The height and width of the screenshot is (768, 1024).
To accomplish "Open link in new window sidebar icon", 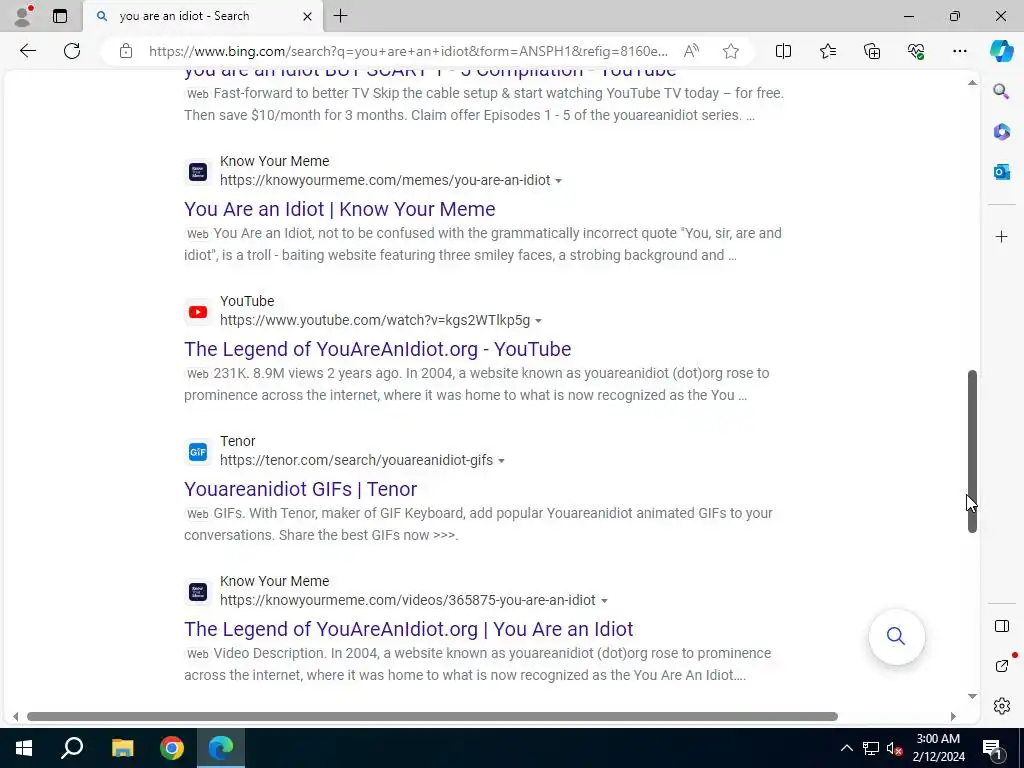I will [1001, 665].
